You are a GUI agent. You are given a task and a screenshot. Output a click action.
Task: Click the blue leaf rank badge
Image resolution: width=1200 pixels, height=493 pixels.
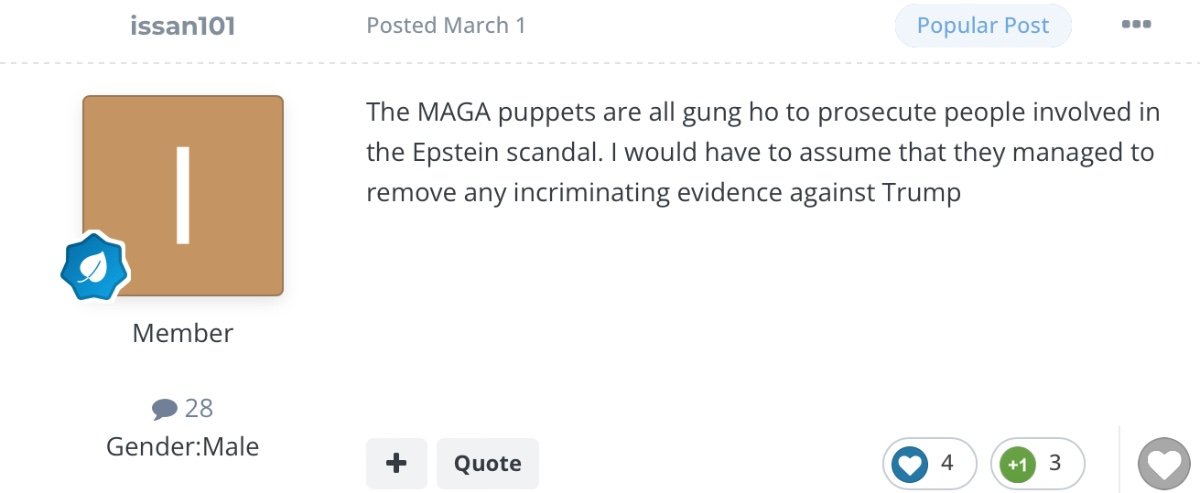pyautogui.click(x=94, y=266)
